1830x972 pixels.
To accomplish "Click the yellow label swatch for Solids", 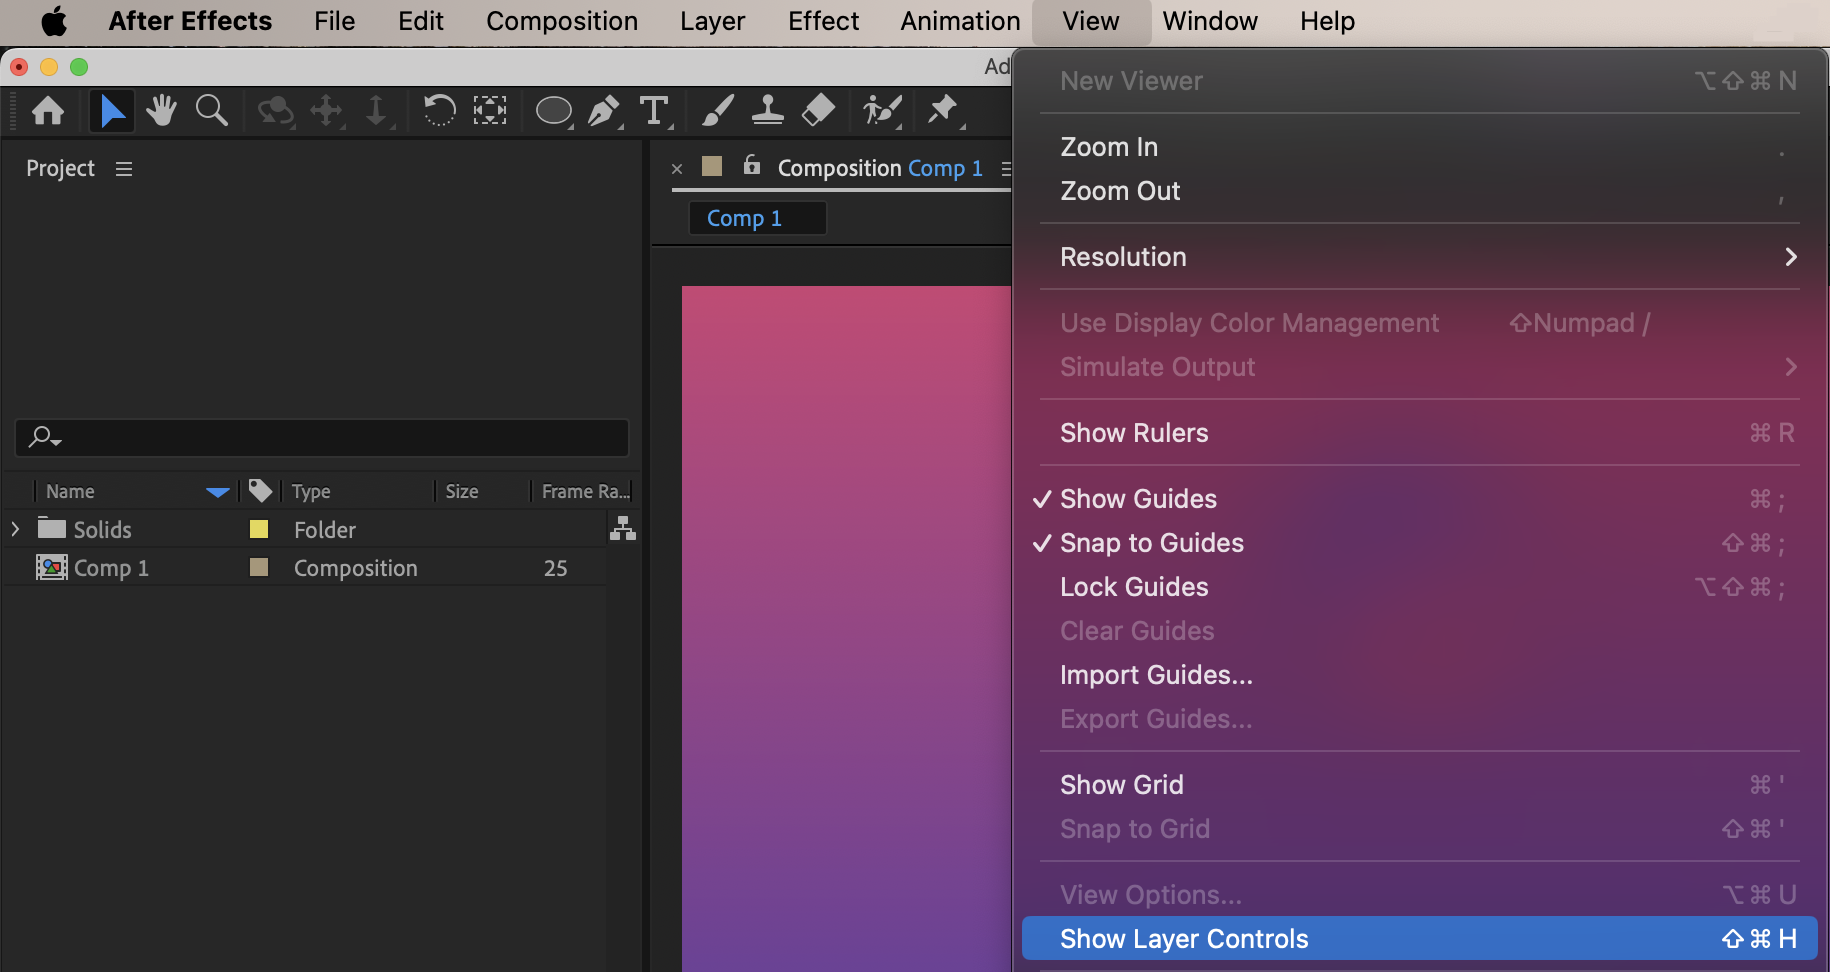I will click(x=259, y=529).
